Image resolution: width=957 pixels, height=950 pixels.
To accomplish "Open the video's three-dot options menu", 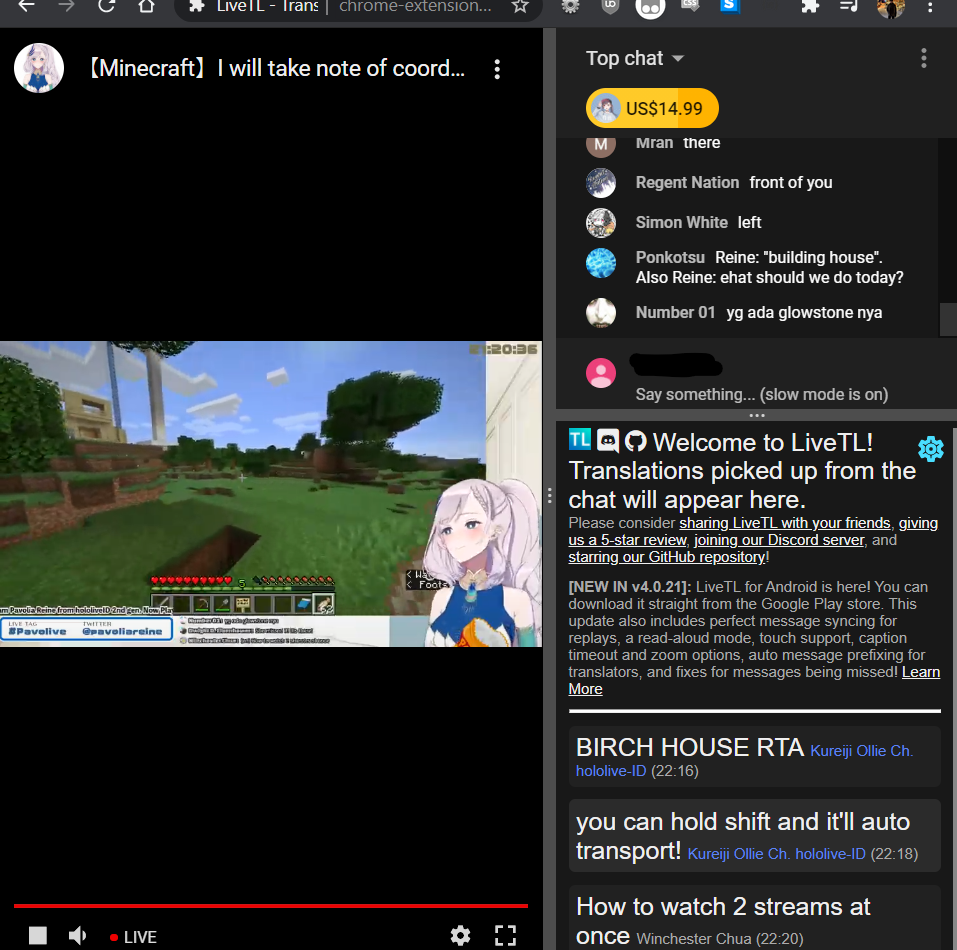I will click(x=497, y=68).
